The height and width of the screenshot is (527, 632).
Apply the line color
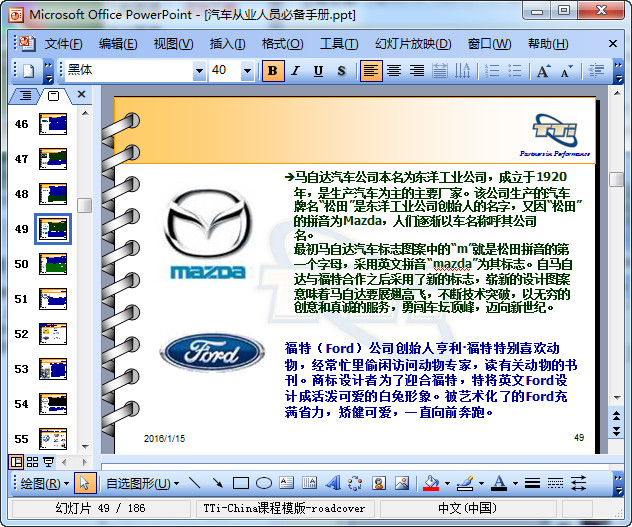(465, 483)
